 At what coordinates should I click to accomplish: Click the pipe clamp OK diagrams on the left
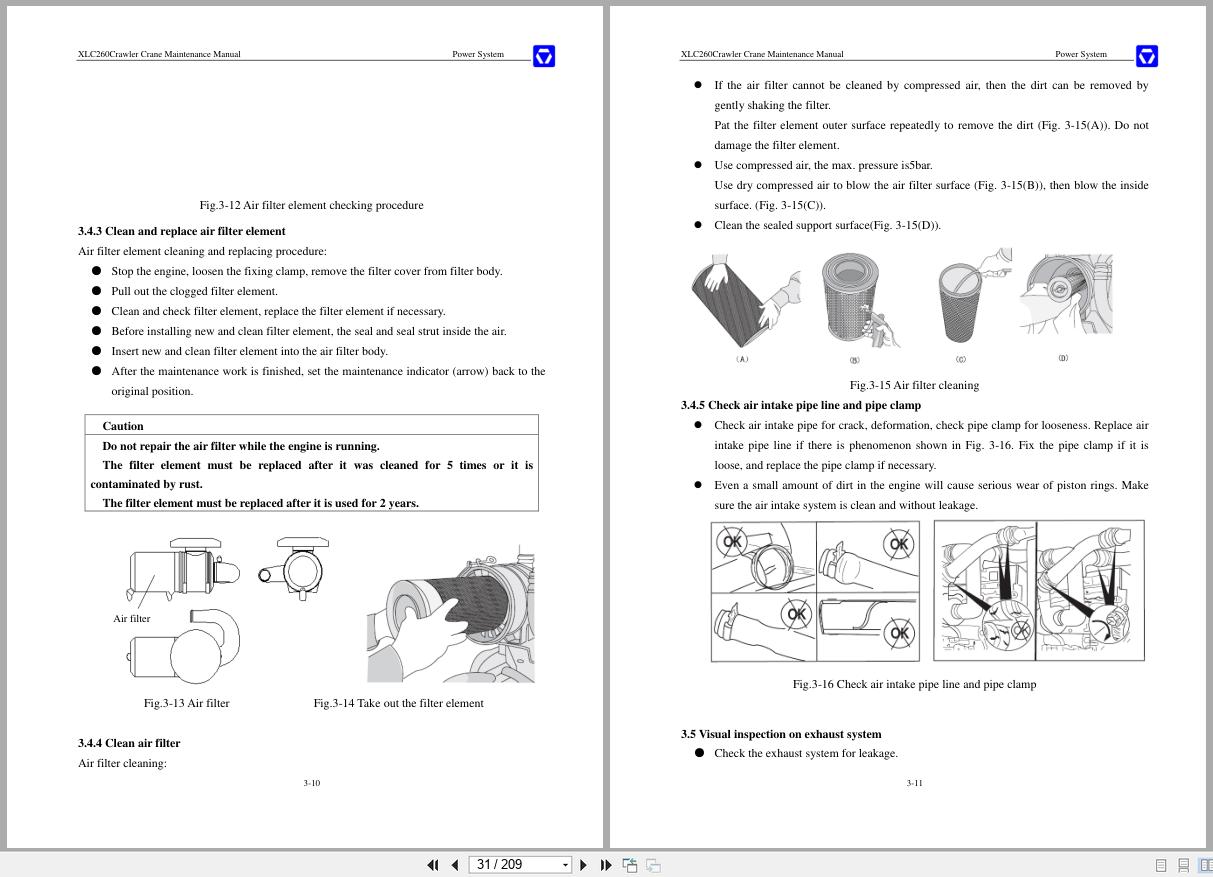click(x=815, y=591)
